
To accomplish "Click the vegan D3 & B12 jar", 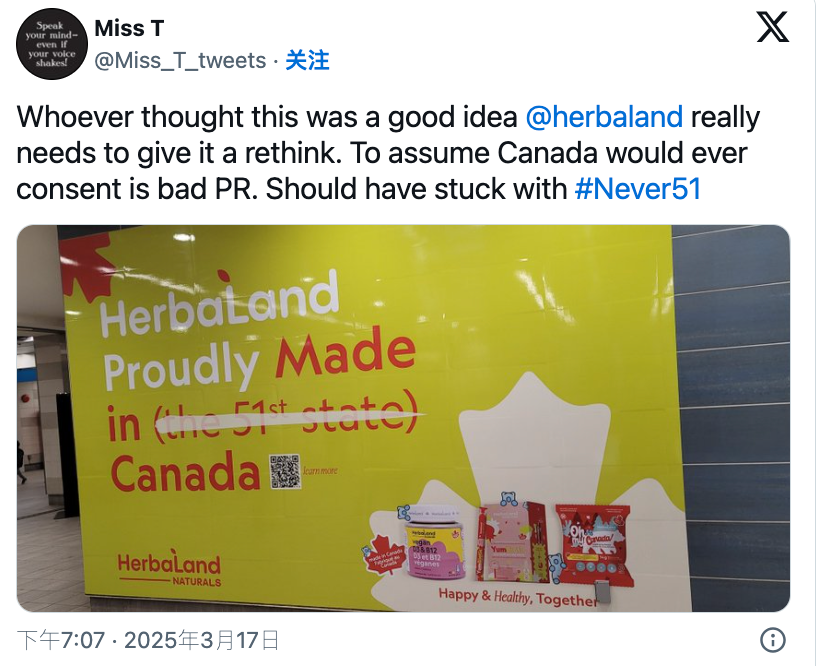I will (x=433, y=544).
